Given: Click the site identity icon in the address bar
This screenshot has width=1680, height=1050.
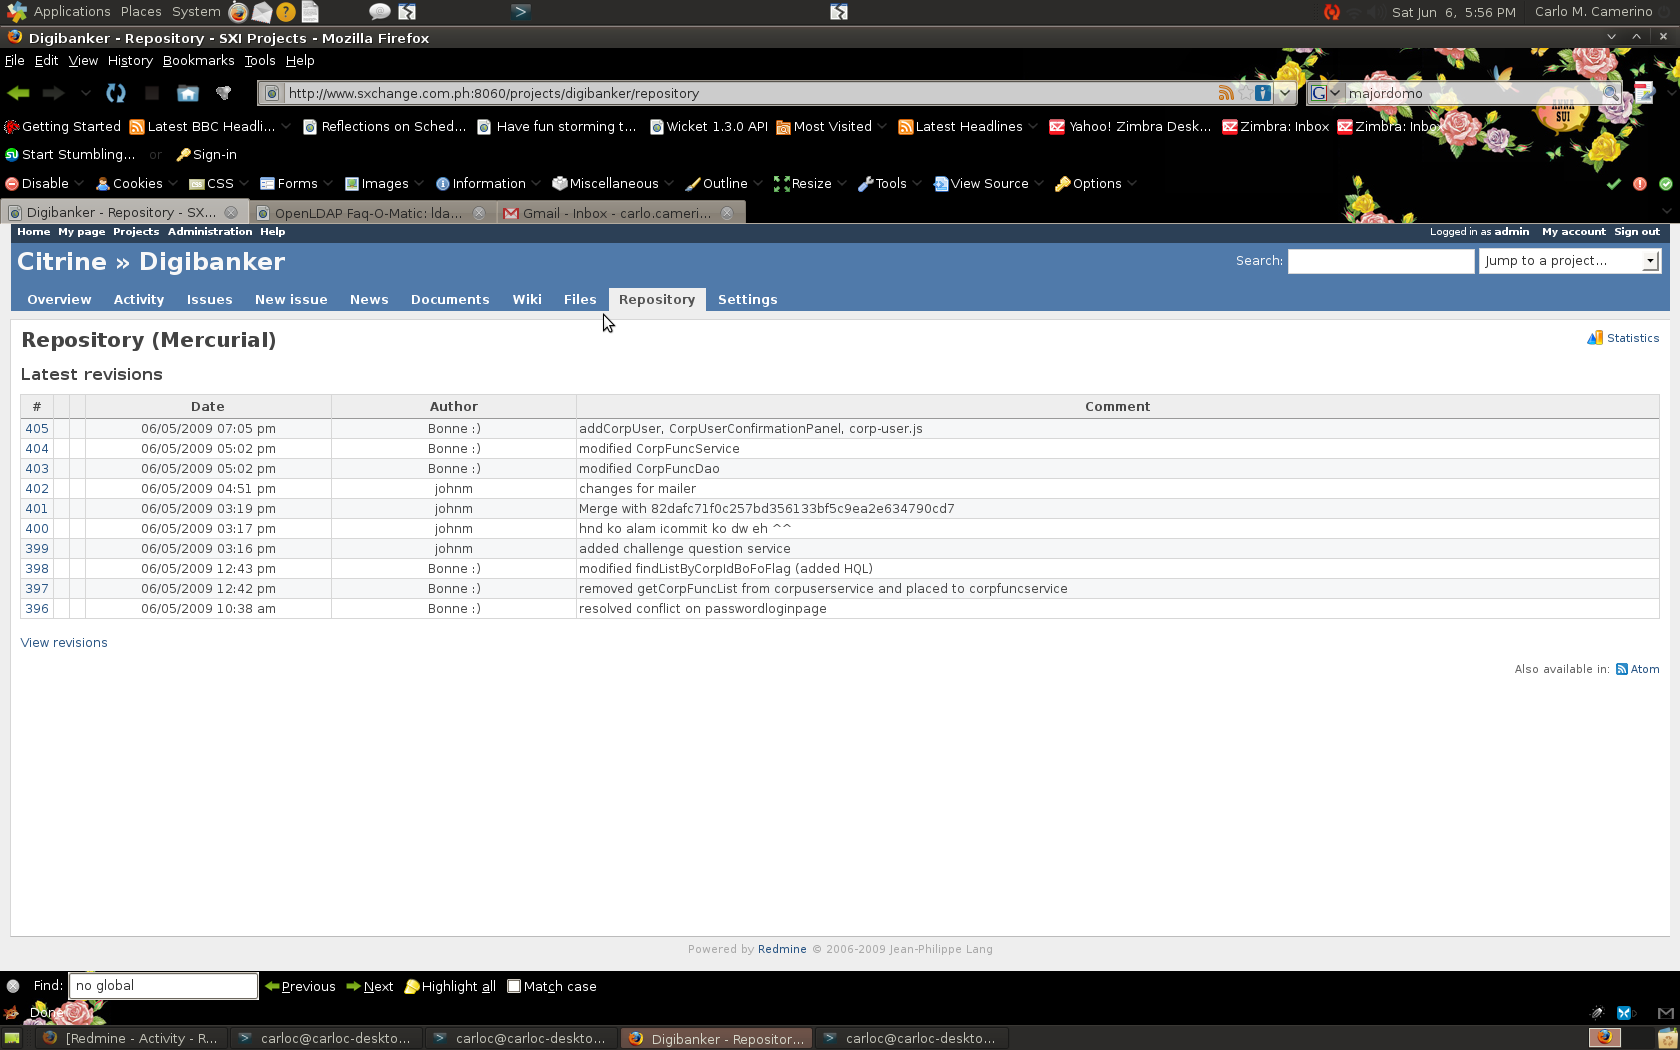Looking at the screenshot, I should pyautogui.click(x=271, y=93).
